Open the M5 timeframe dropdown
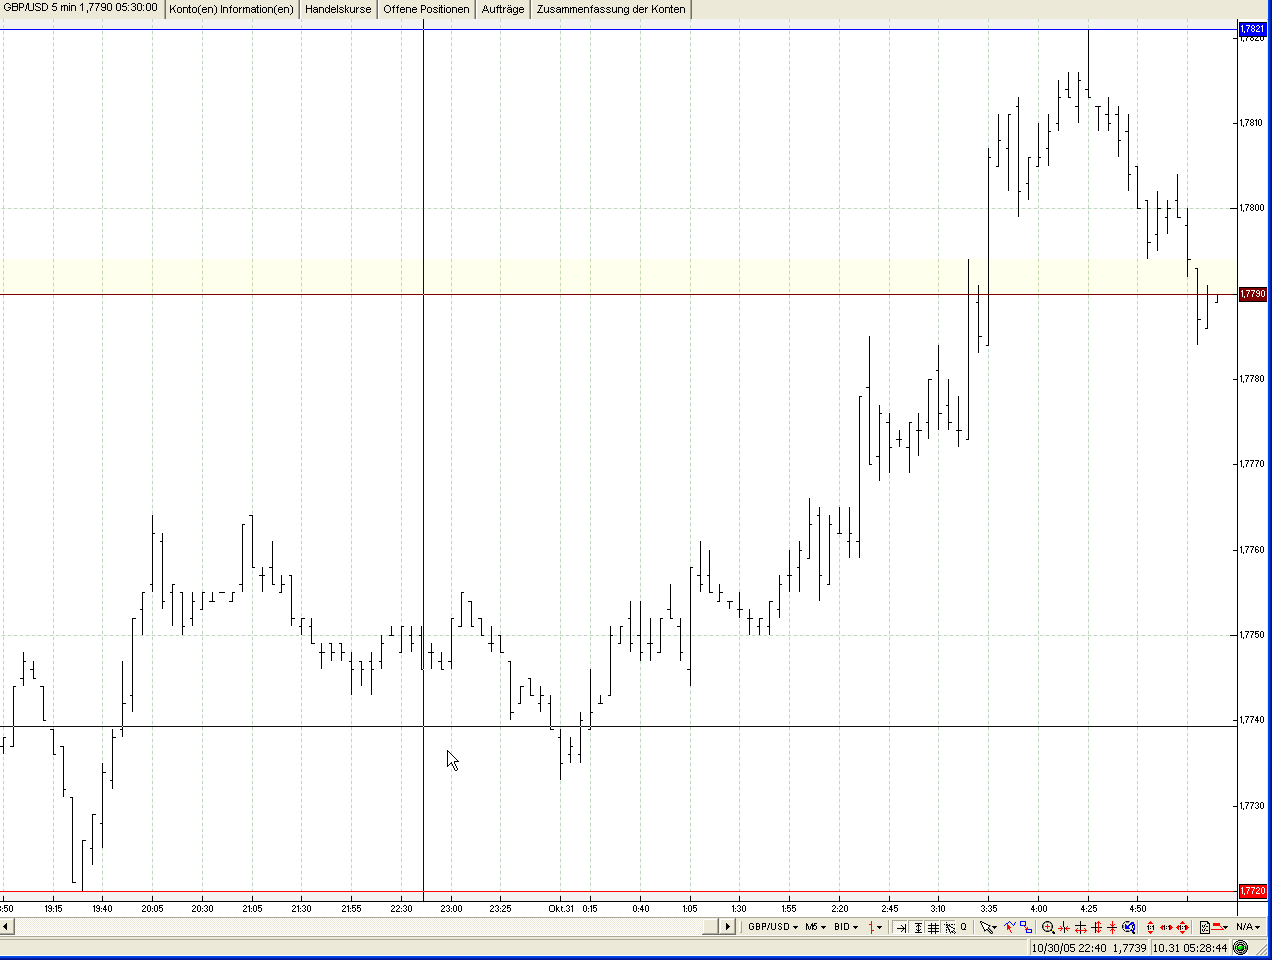 (x=816, y=927)
